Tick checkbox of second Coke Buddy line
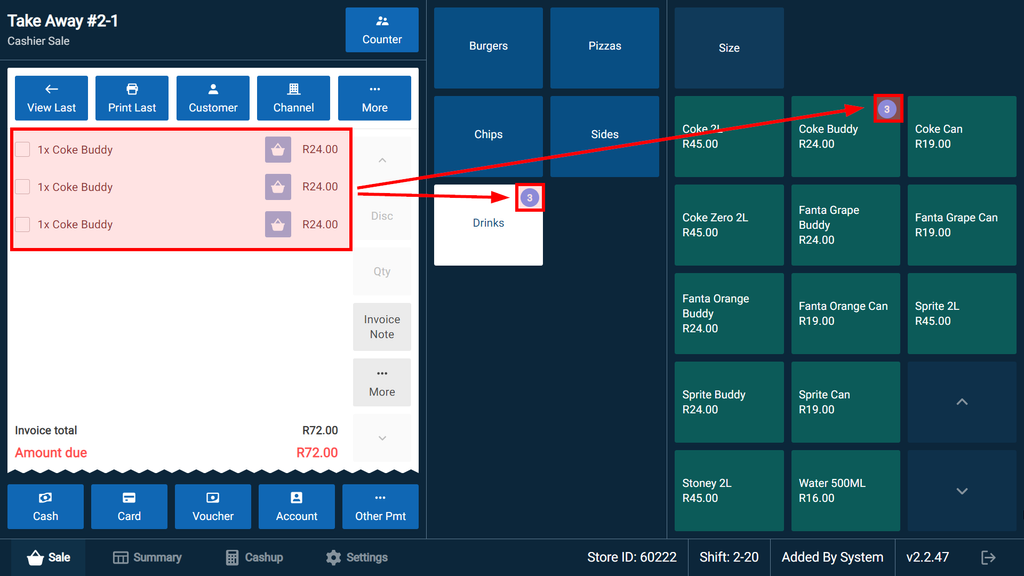Image resolution: width=1024 pixels, height=576 pixels. pos(23,187)
